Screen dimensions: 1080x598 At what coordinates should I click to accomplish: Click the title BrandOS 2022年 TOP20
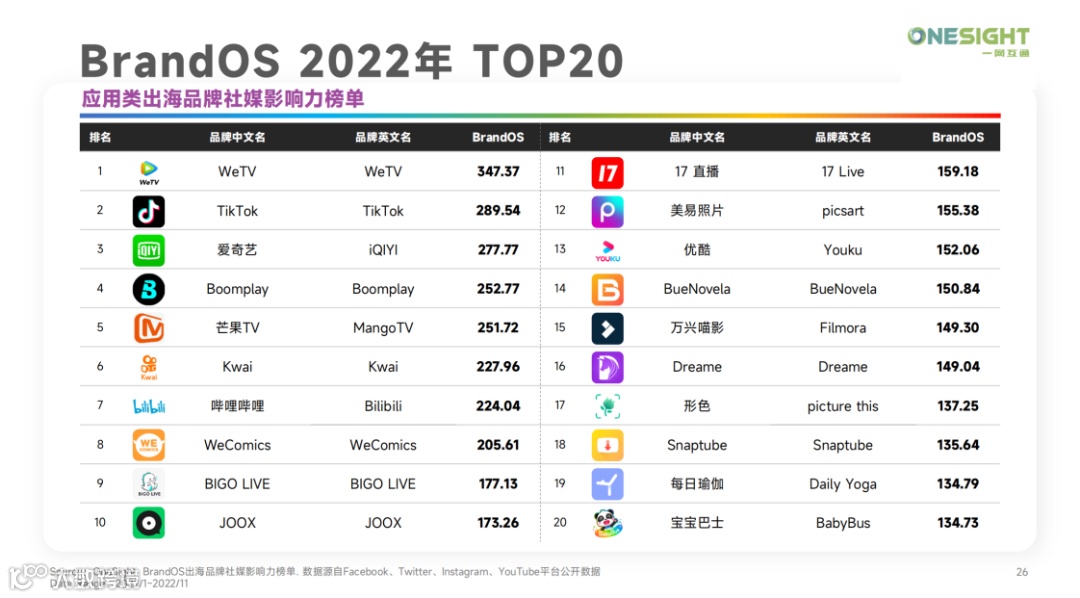pos(352,61)
